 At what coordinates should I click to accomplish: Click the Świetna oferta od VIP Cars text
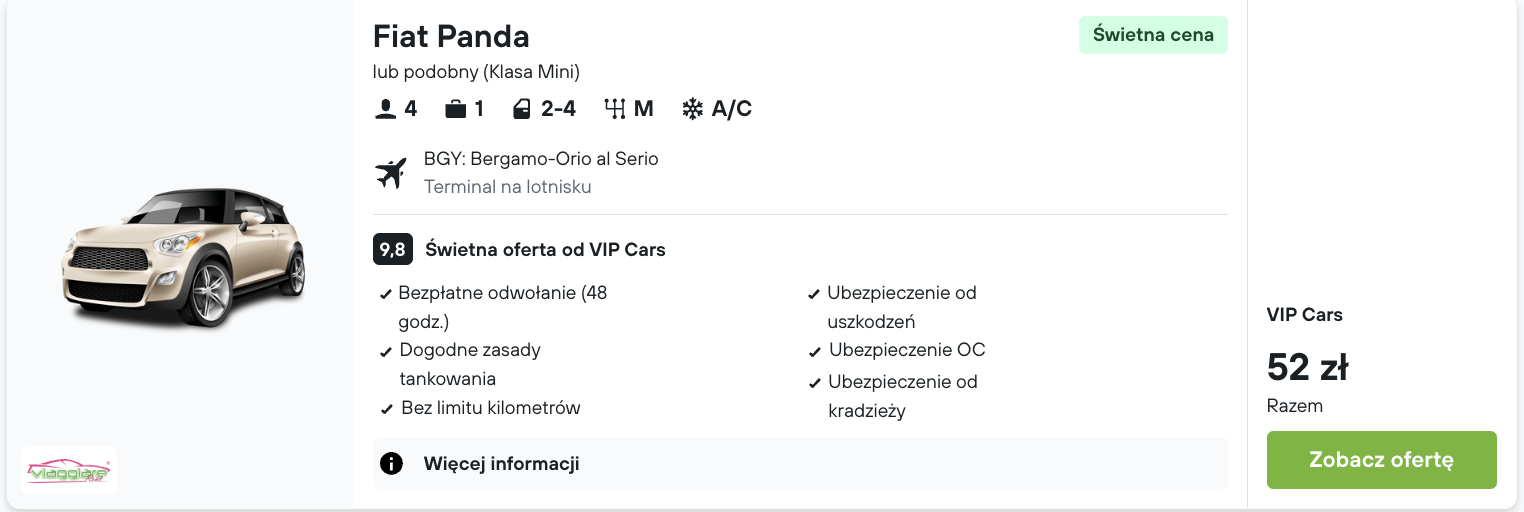[545, 249]
